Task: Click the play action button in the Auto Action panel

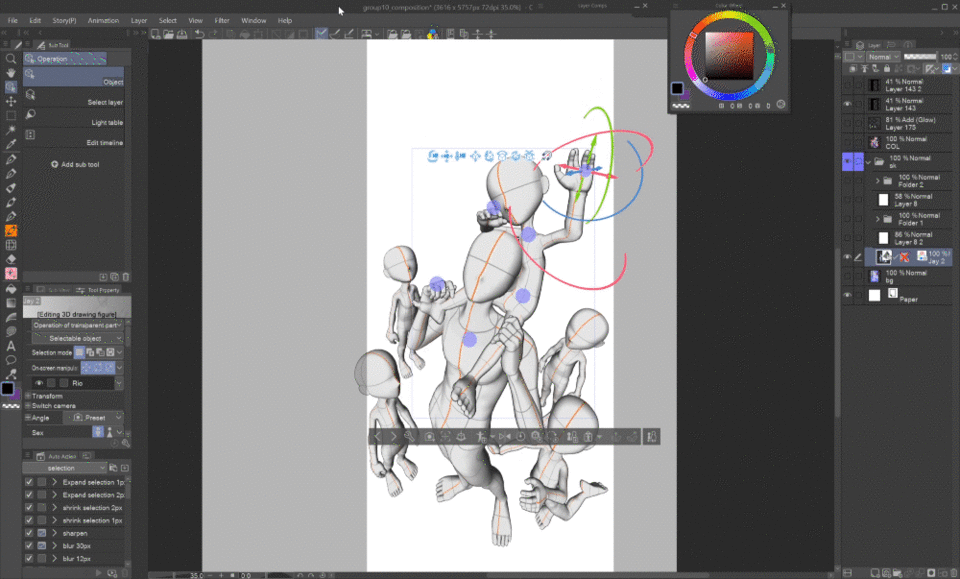Action: pyautogui.click(x=98, y=573)
